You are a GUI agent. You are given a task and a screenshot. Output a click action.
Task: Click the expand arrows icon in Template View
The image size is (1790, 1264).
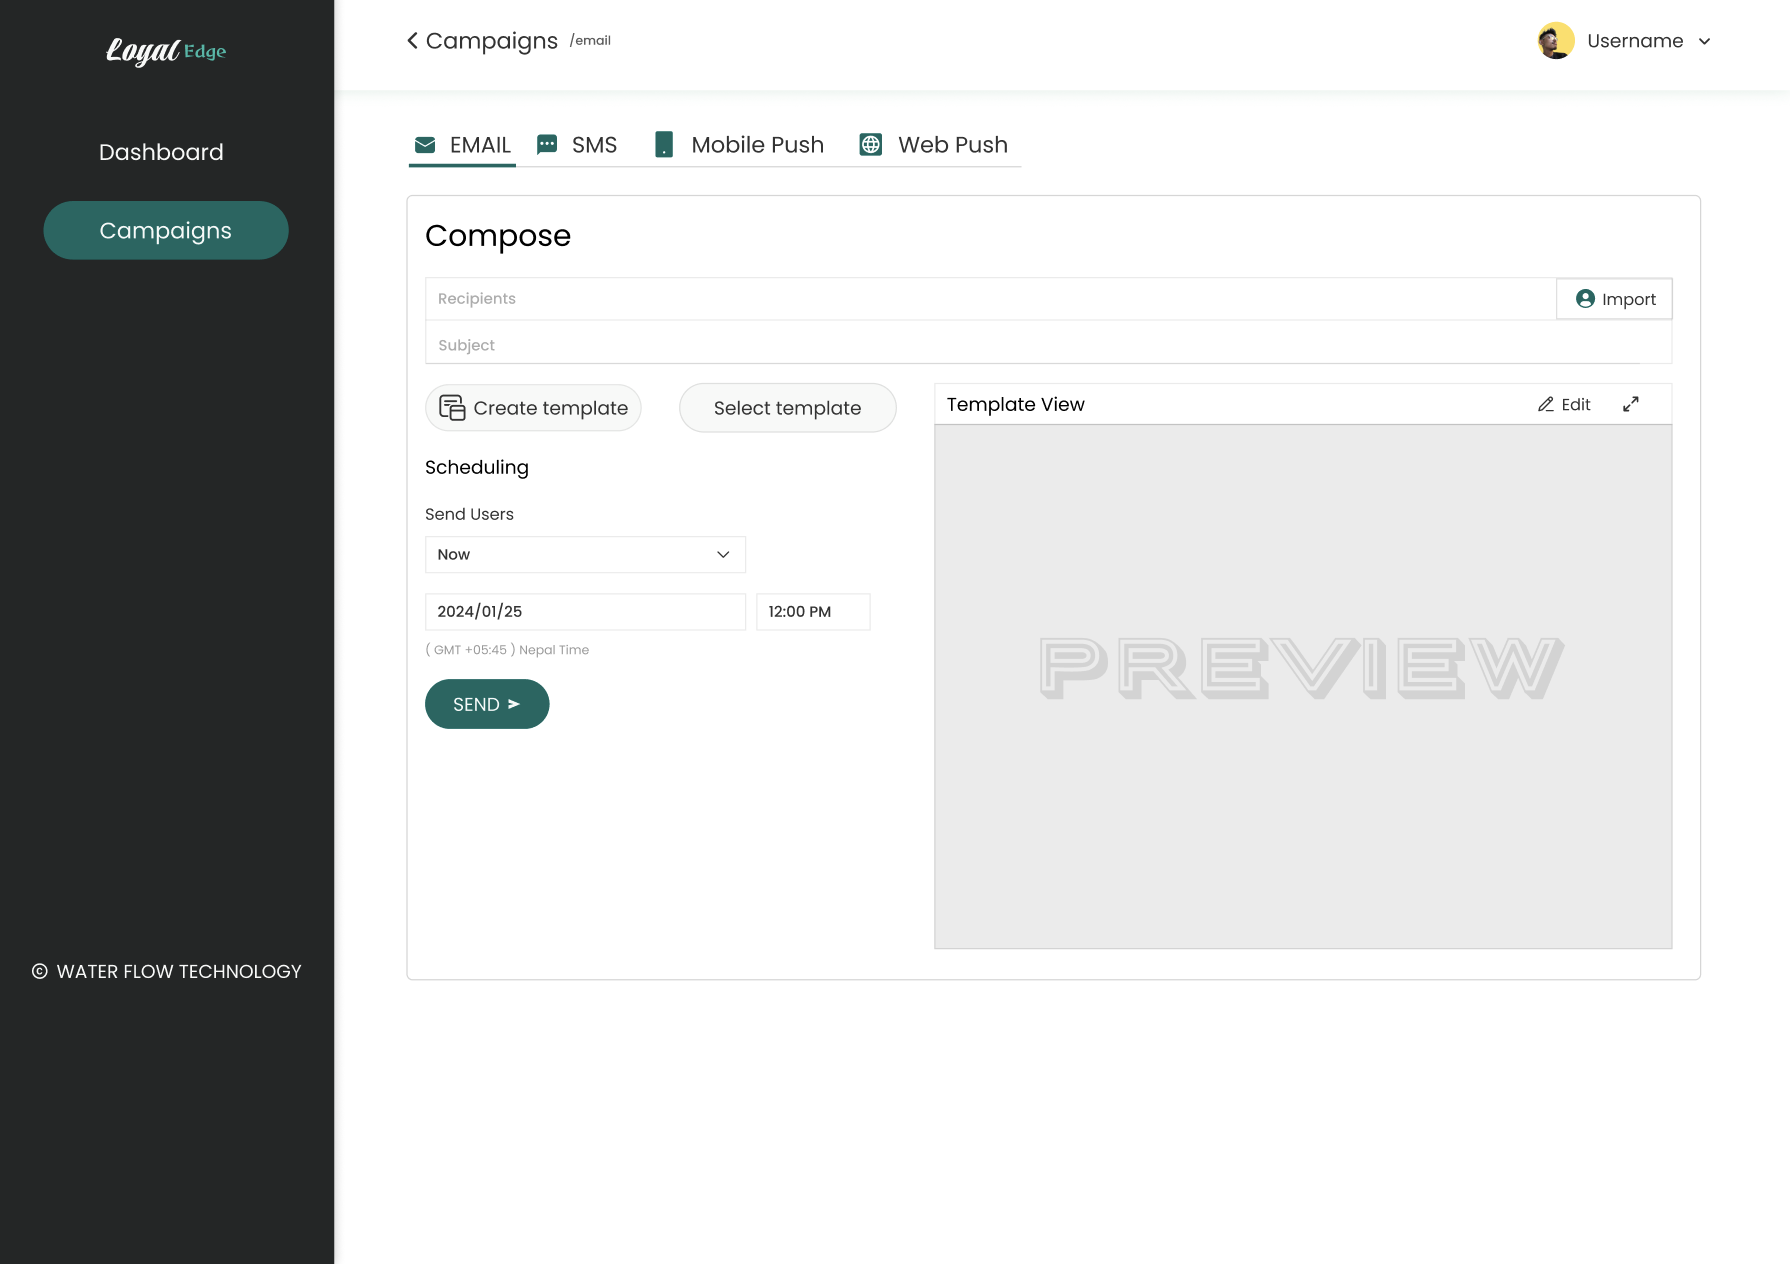(1631, 404)
